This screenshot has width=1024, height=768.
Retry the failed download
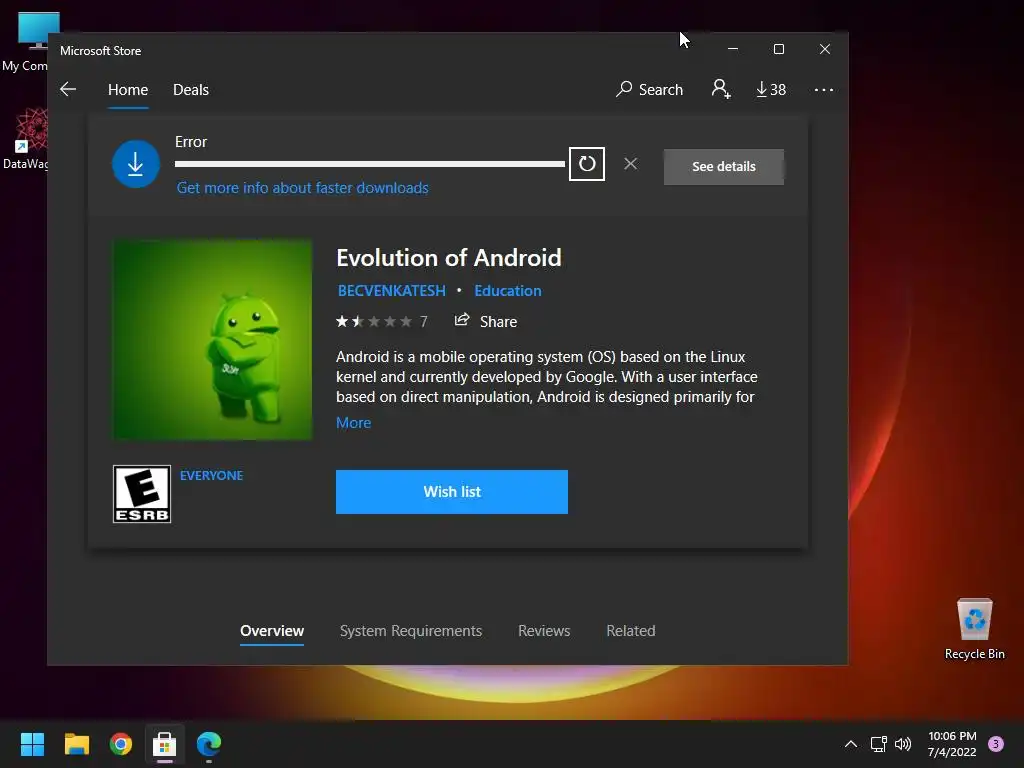[586, 163]
